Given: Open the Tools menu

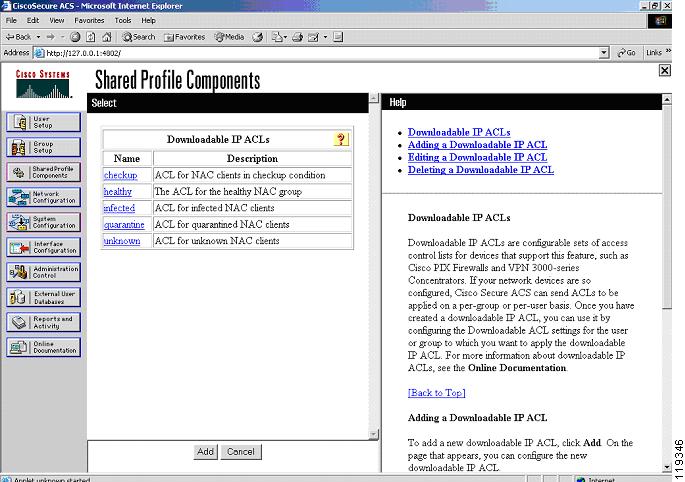Looking at the screenshot, I should (123, 20).
